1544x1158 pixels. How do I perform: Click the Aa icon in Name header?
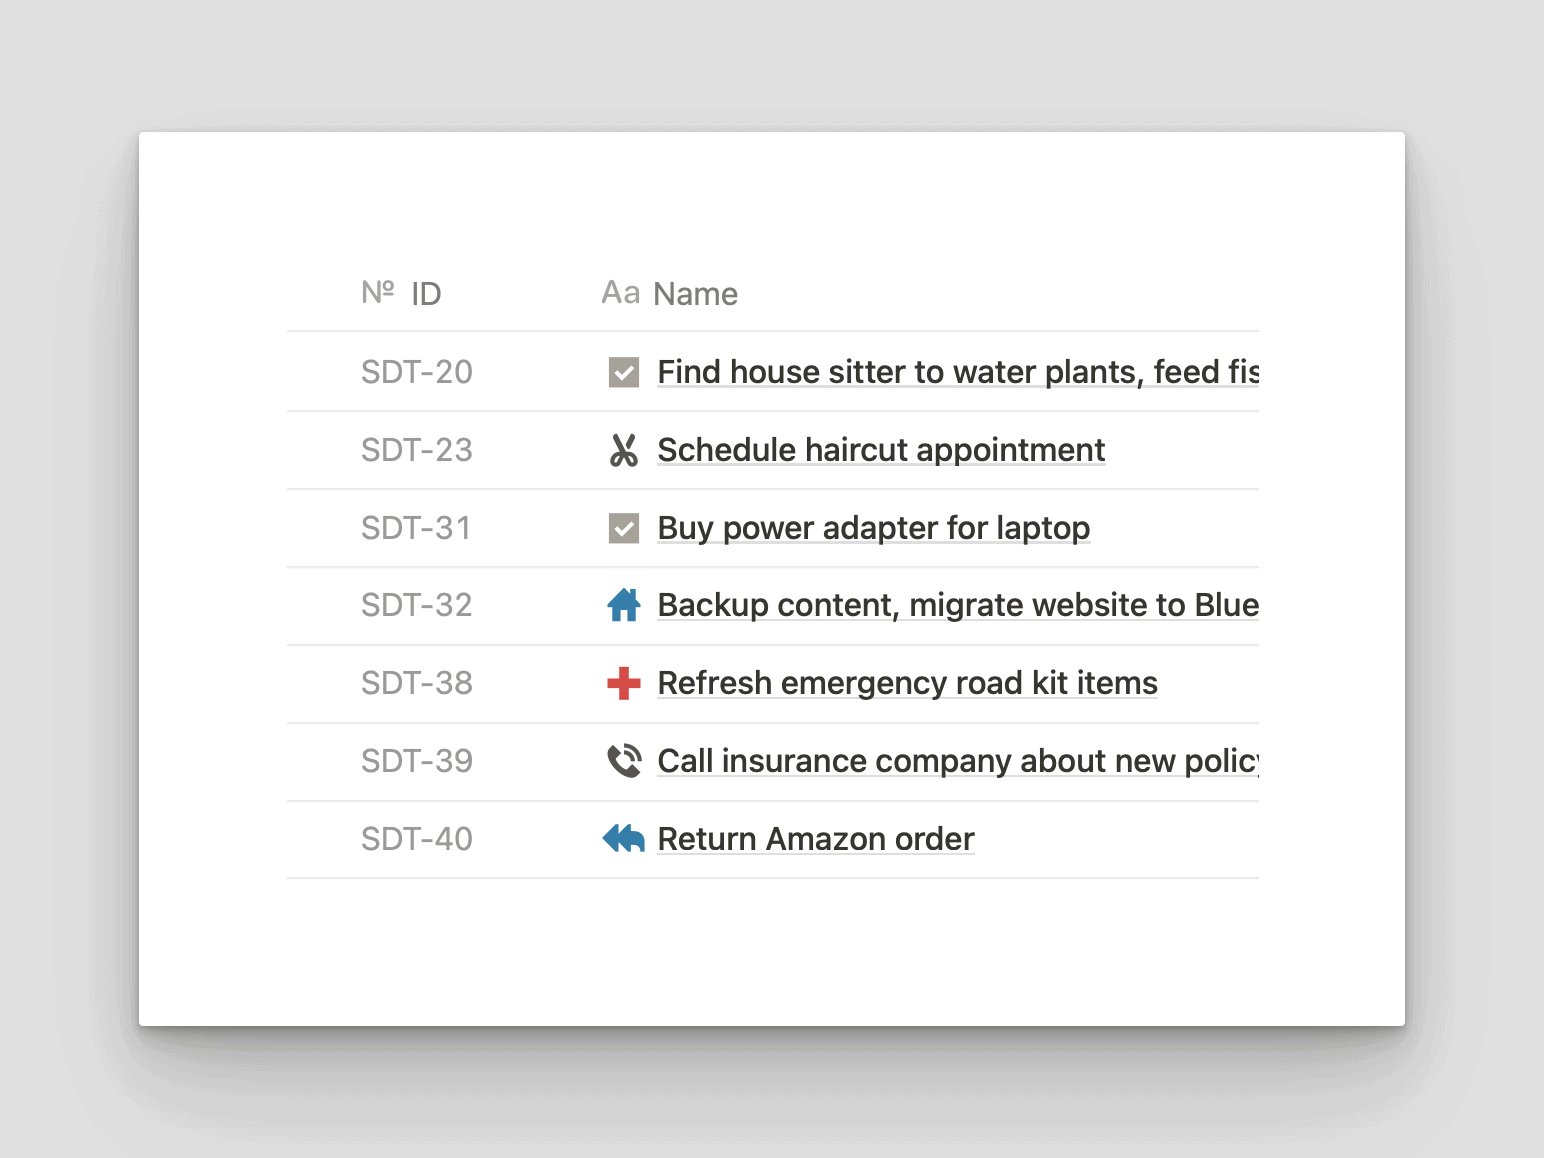click(620, 293)
